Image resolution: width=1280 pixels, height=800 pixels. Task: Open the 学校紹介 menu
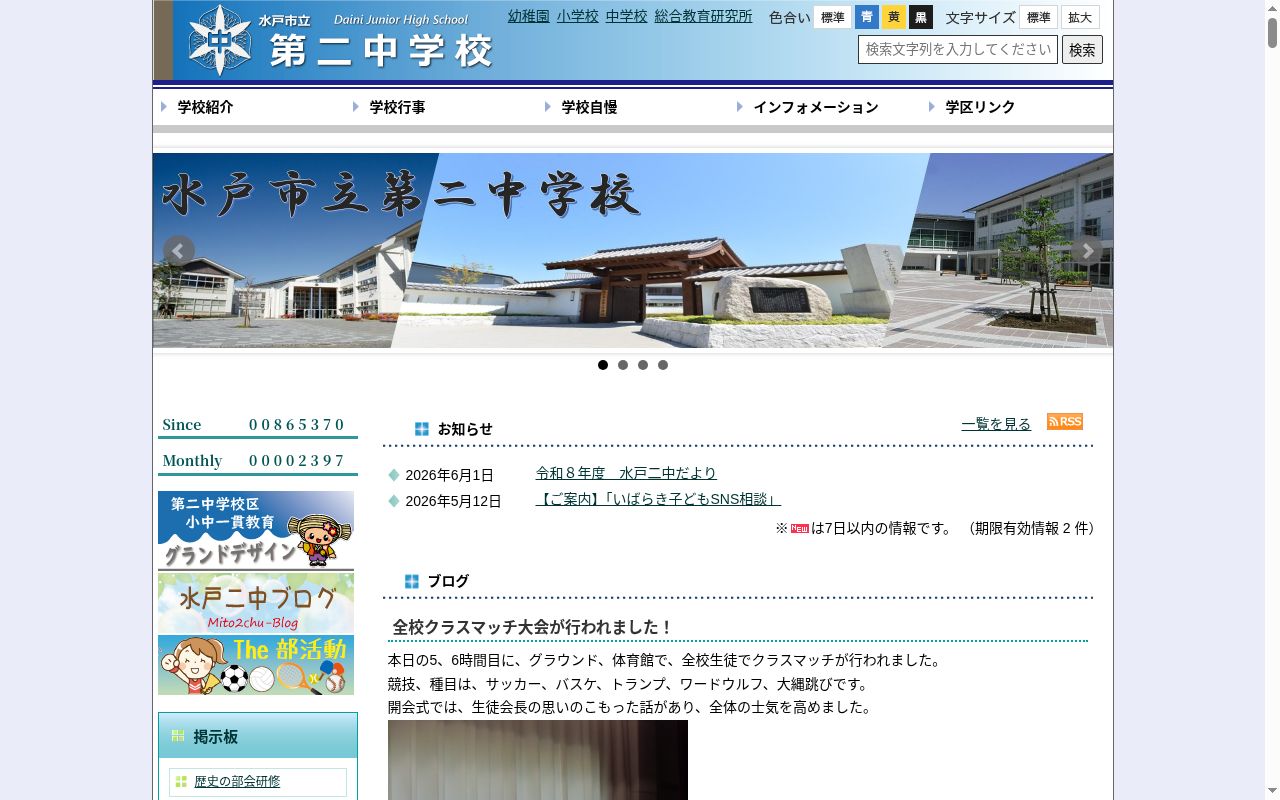tap(205, 107)
